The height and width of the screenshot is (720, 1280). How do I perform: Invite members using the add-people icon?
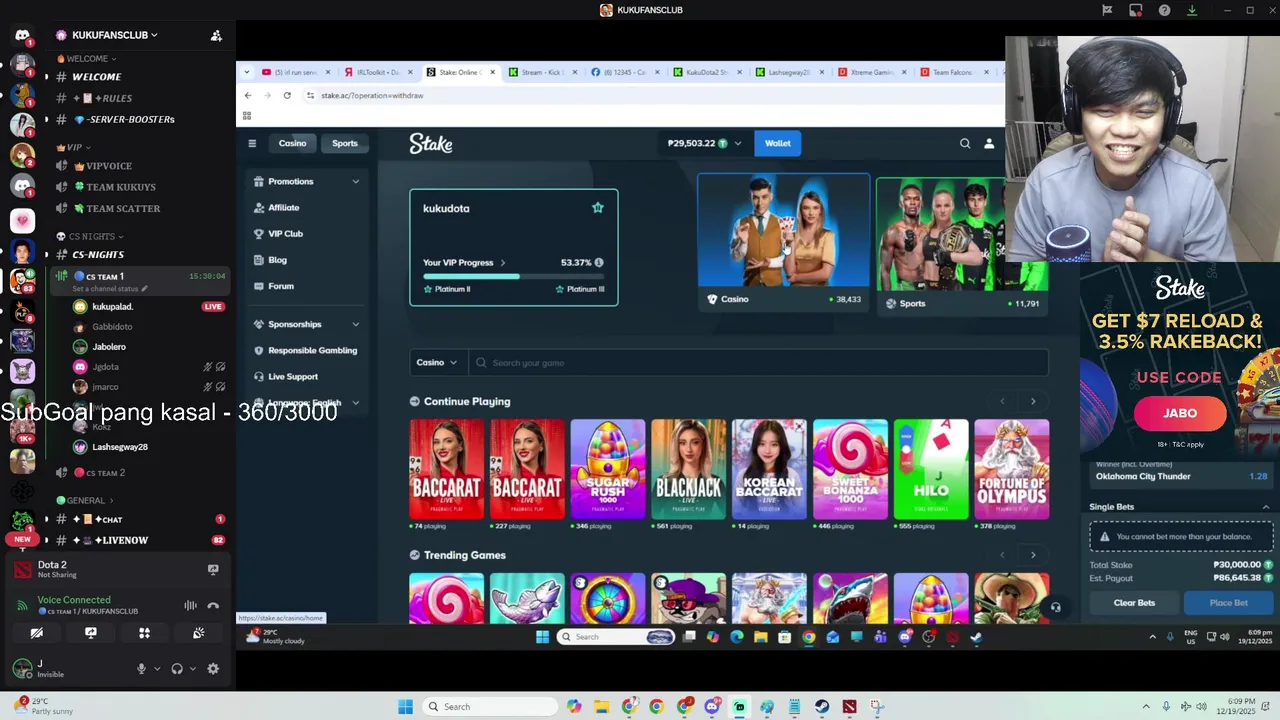216,35
